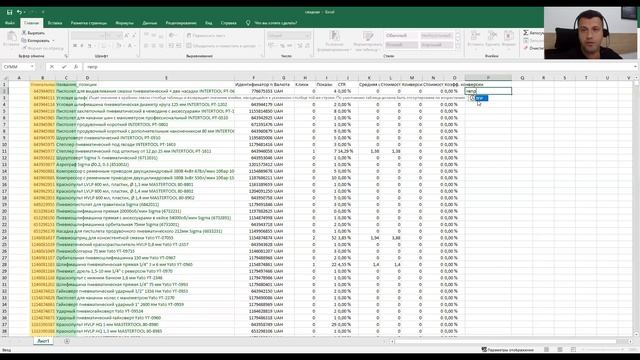Click the cancel X icon in formula bar
The height and width of the screenshot is (360, 640).
pyautogui.click(x=52, y=67)
